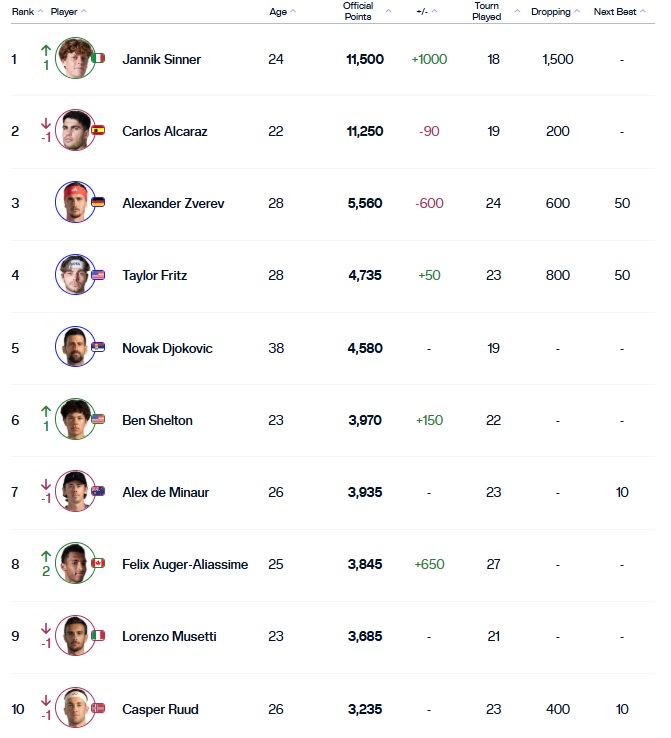Click the Serbian flag beside Novak Djokovic
671x738 pixels.
[98, 348]
